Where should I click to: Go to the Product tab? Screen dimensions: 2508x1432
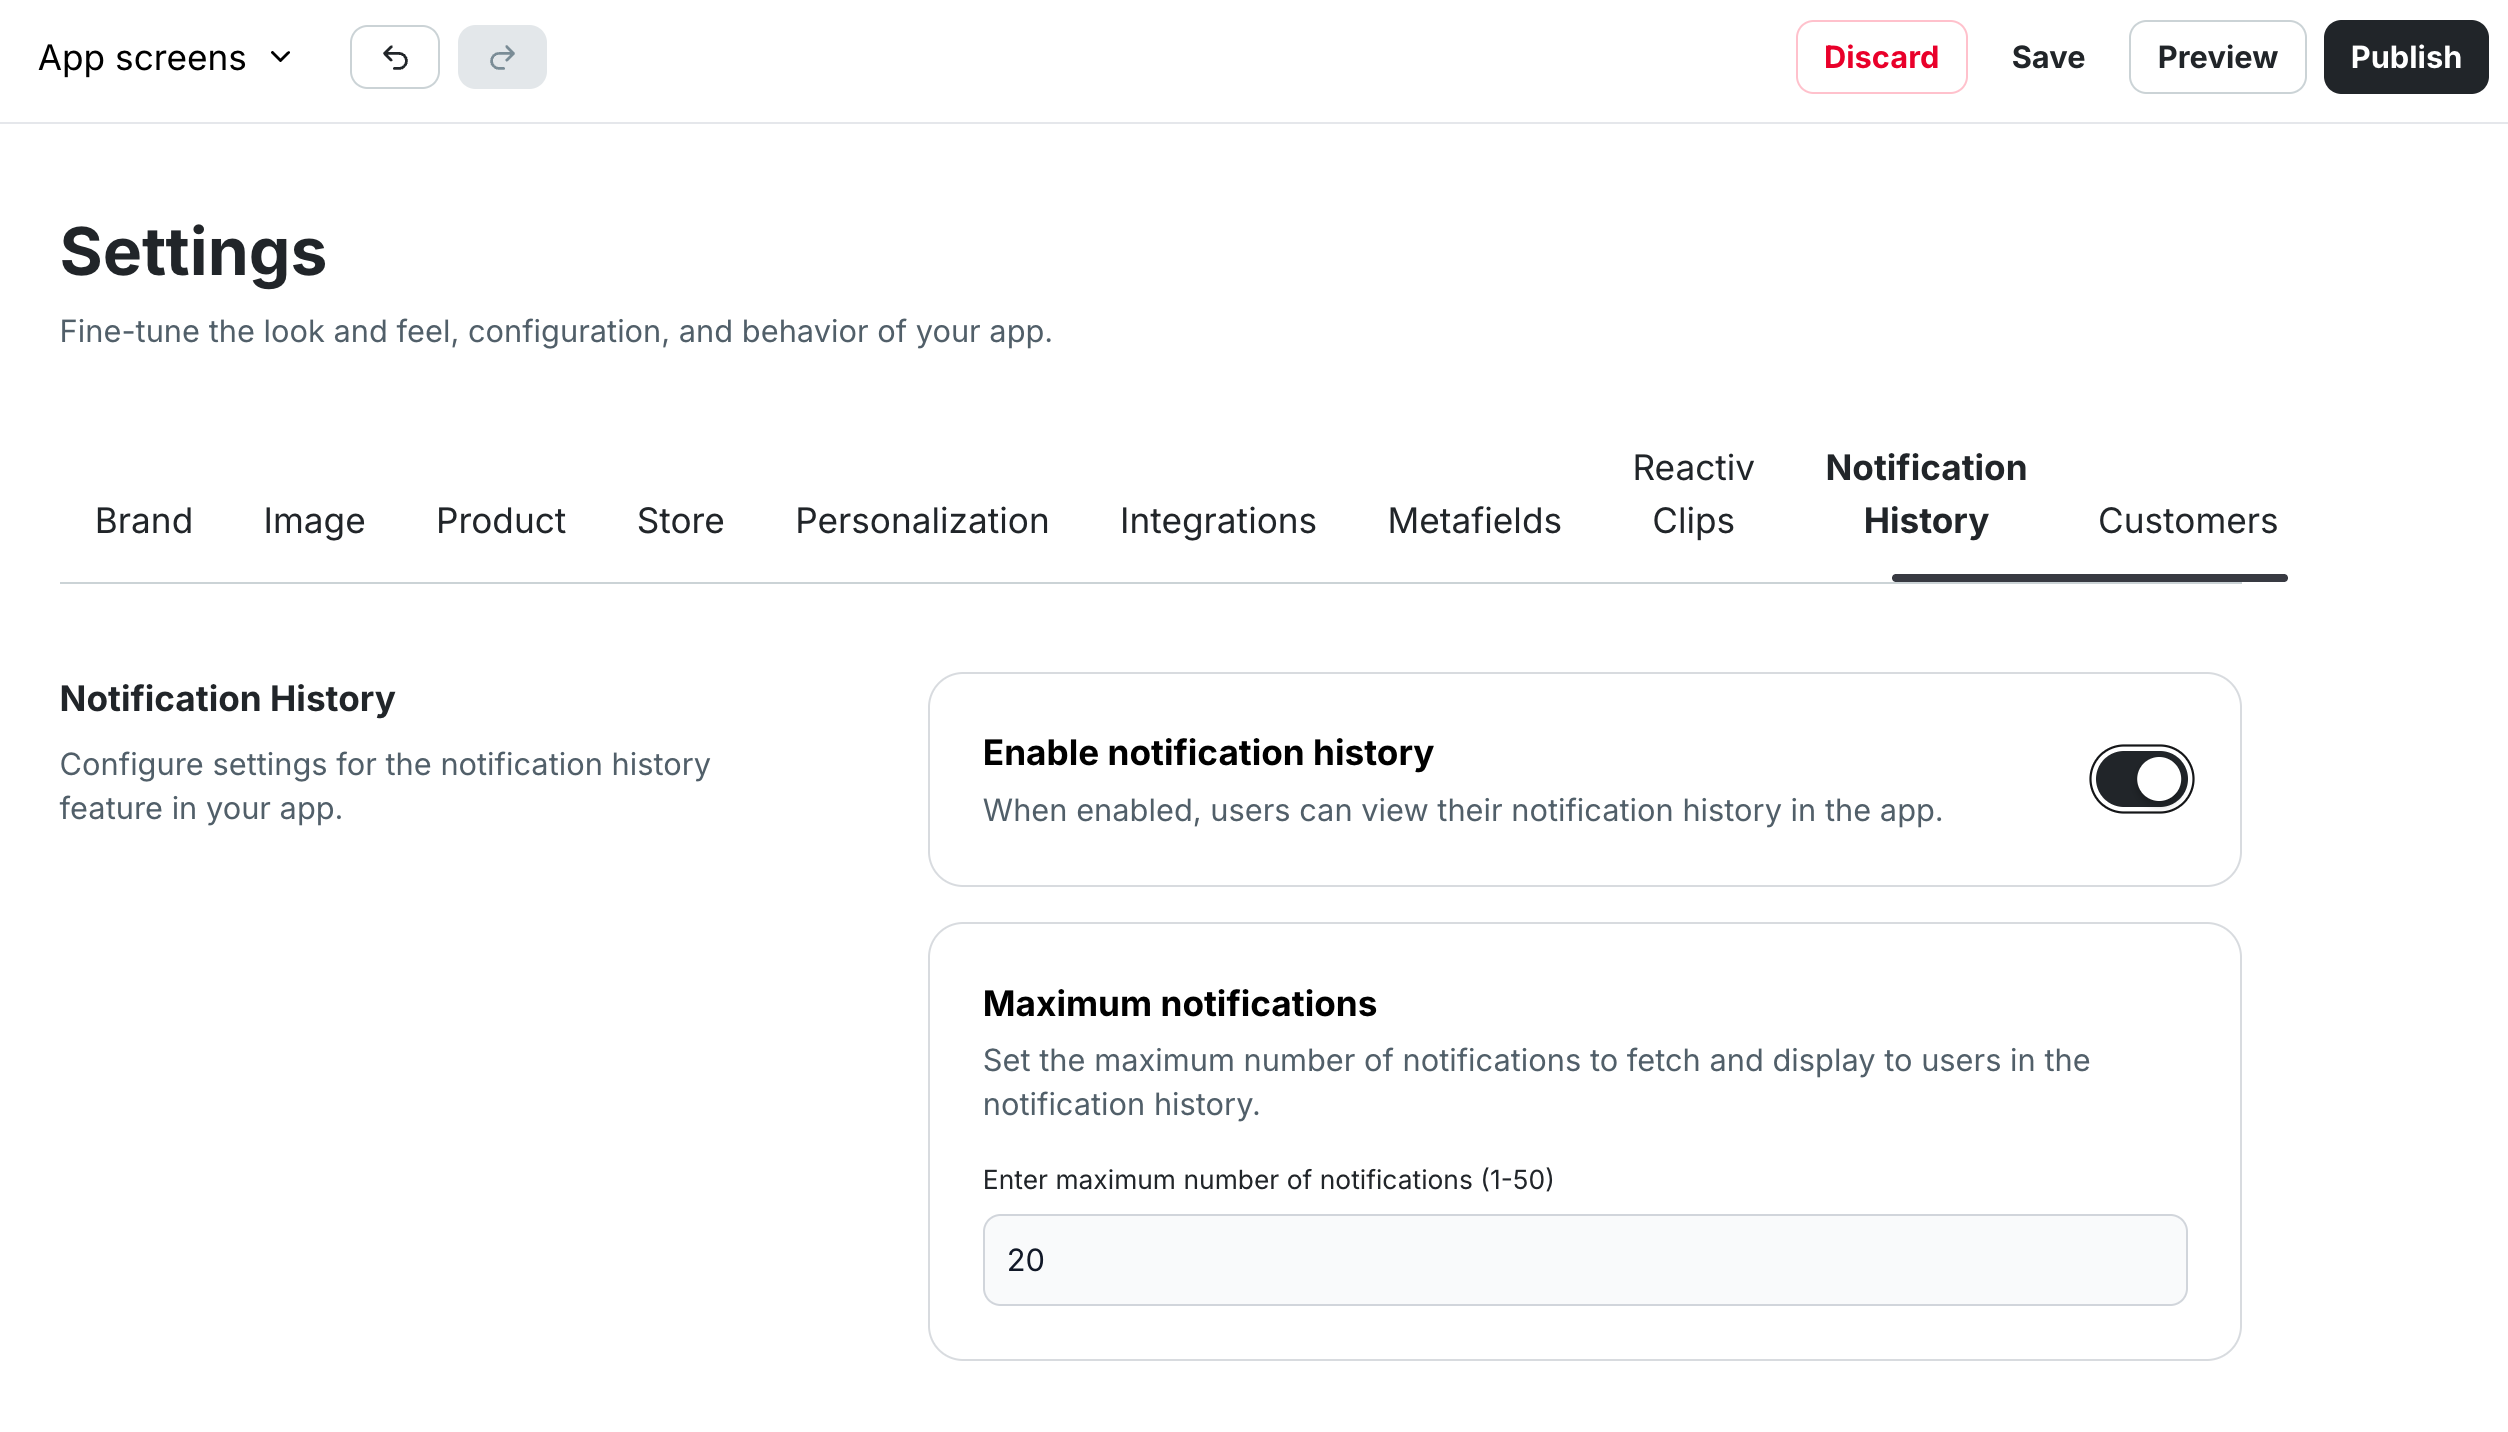click(501, 521)
